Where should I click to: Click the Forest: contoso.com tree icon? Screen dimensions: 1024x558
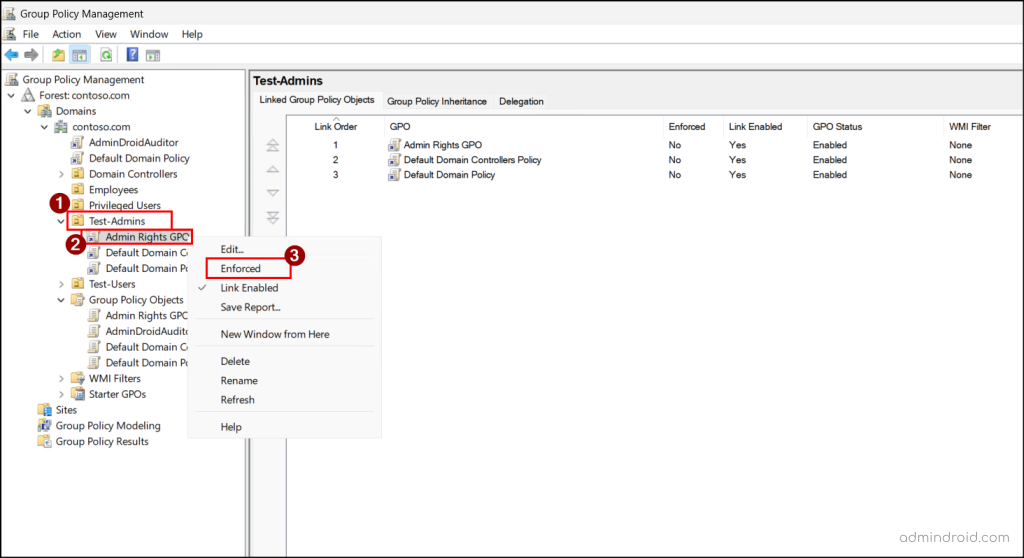28,95
